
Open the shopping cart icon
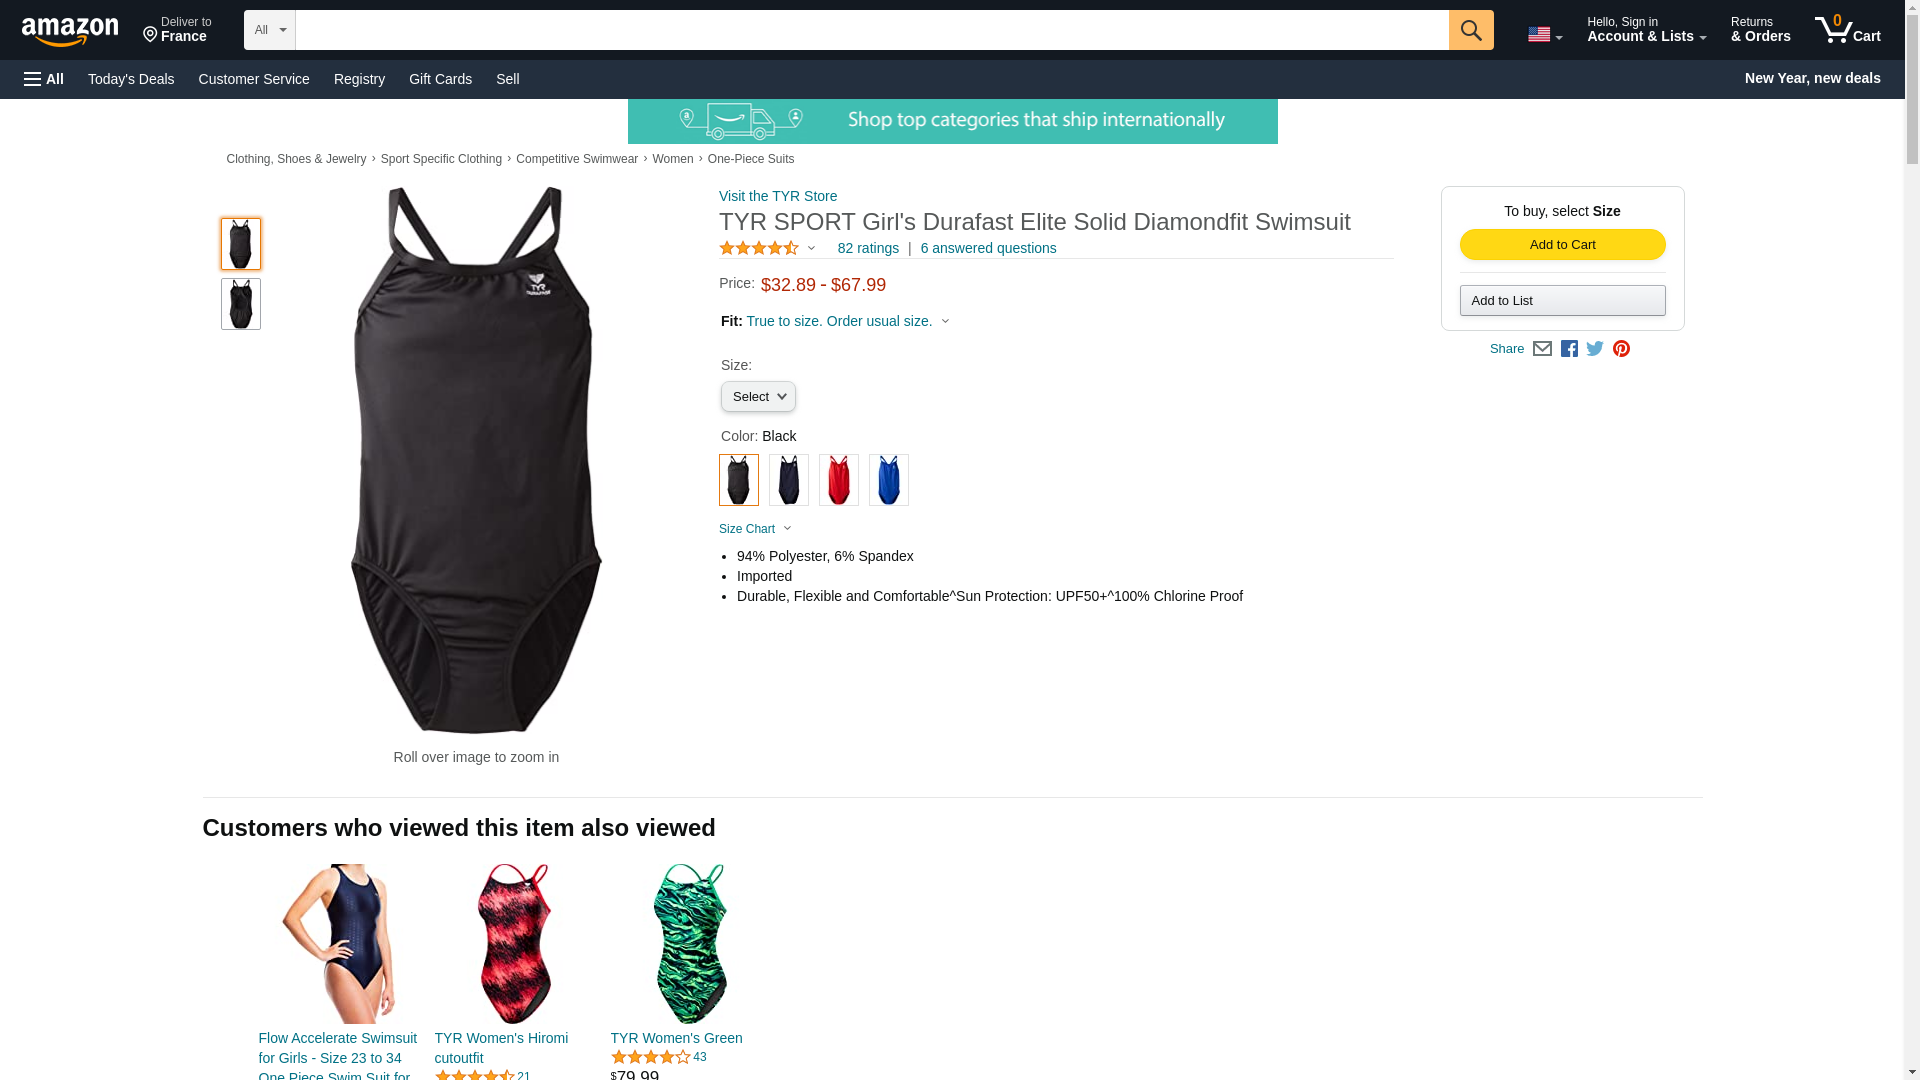tap(1847, 30)
